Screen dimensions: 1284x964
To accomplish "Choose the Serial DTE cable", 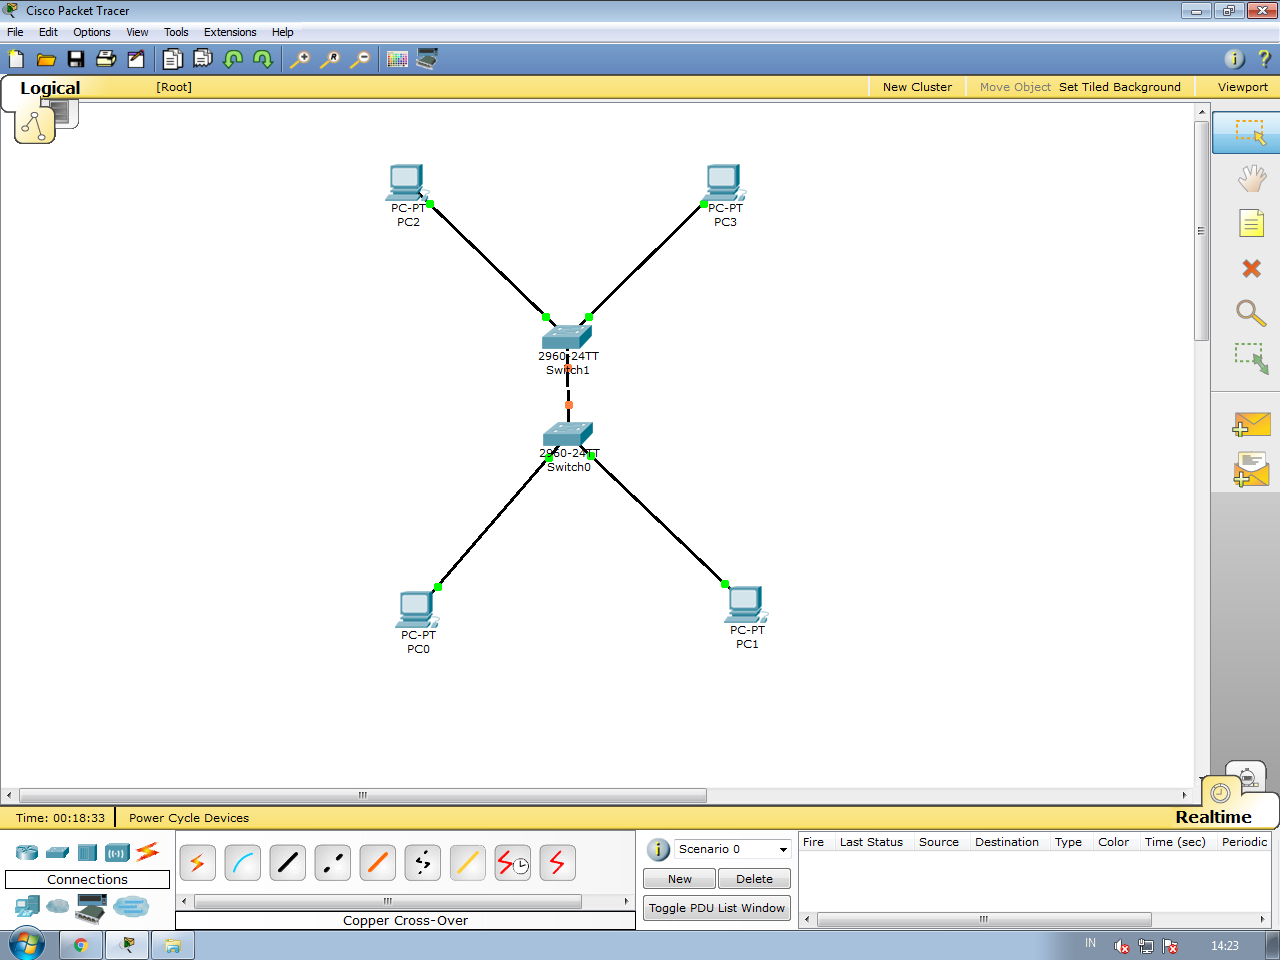I will pos(558,863).
